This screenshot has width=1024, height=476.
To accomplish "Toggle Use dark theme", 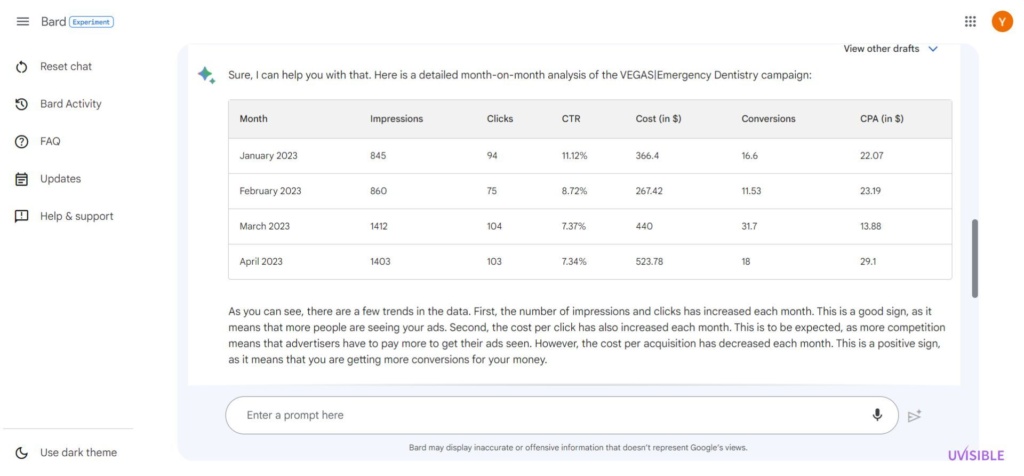I will tap(66, 452).
